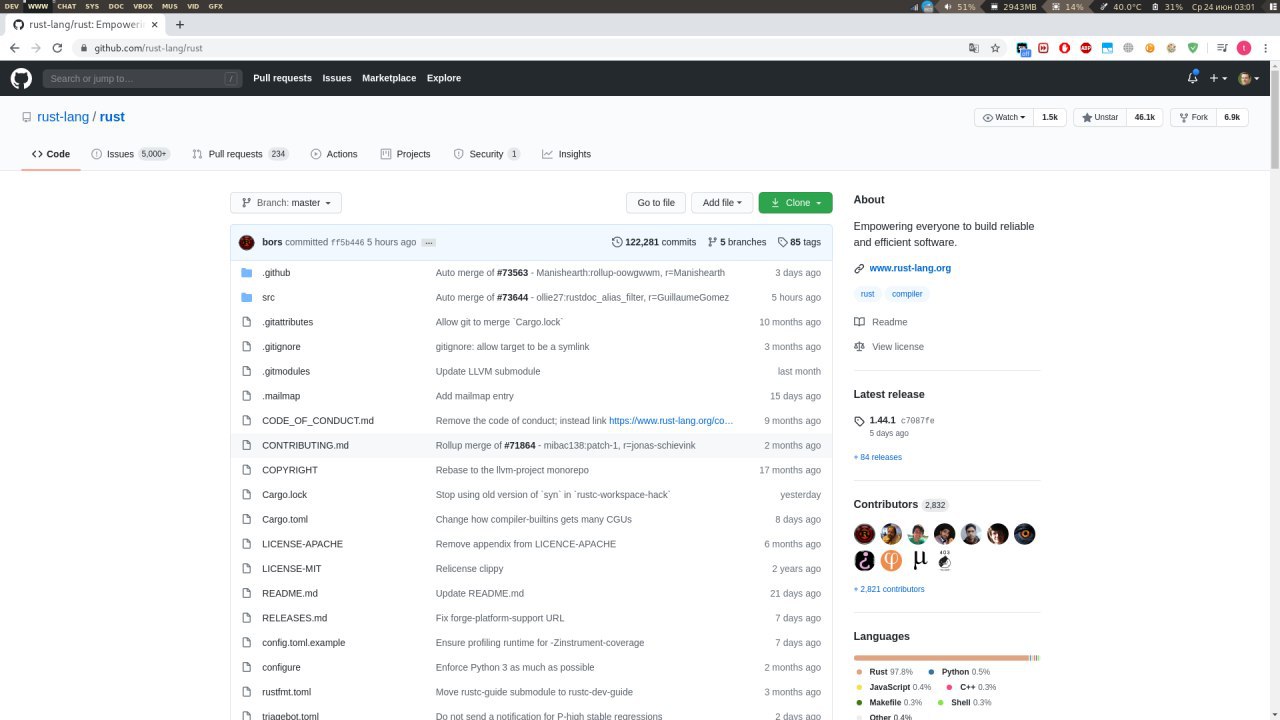
Task: Unstar the repository
Action: click(1099, 117)
